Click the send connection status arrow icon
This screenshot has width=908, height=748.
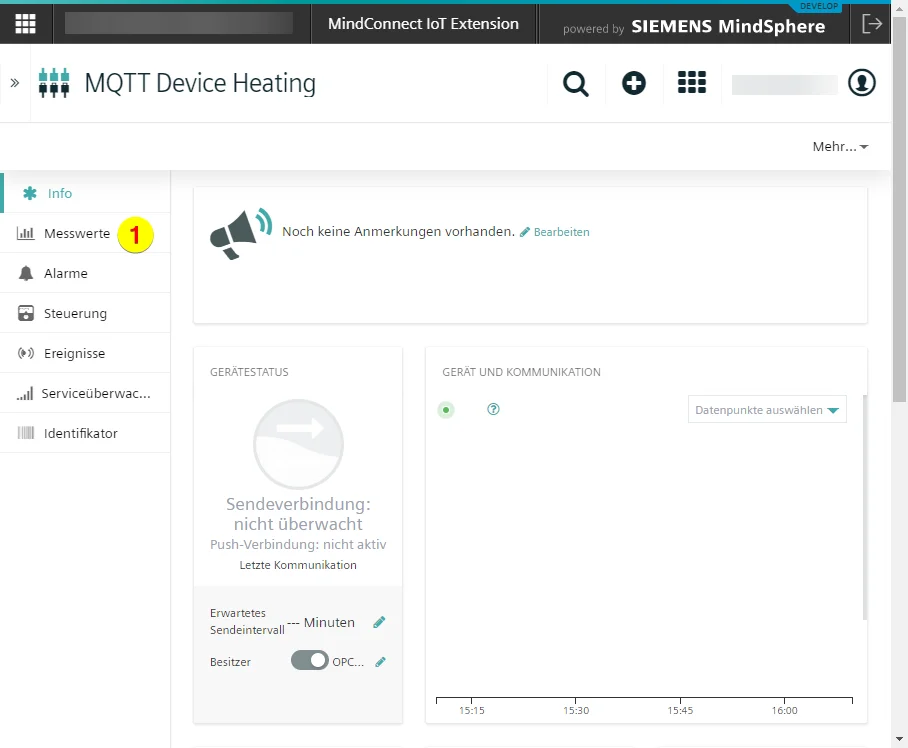pyautogui.click(x=298, y=444)
